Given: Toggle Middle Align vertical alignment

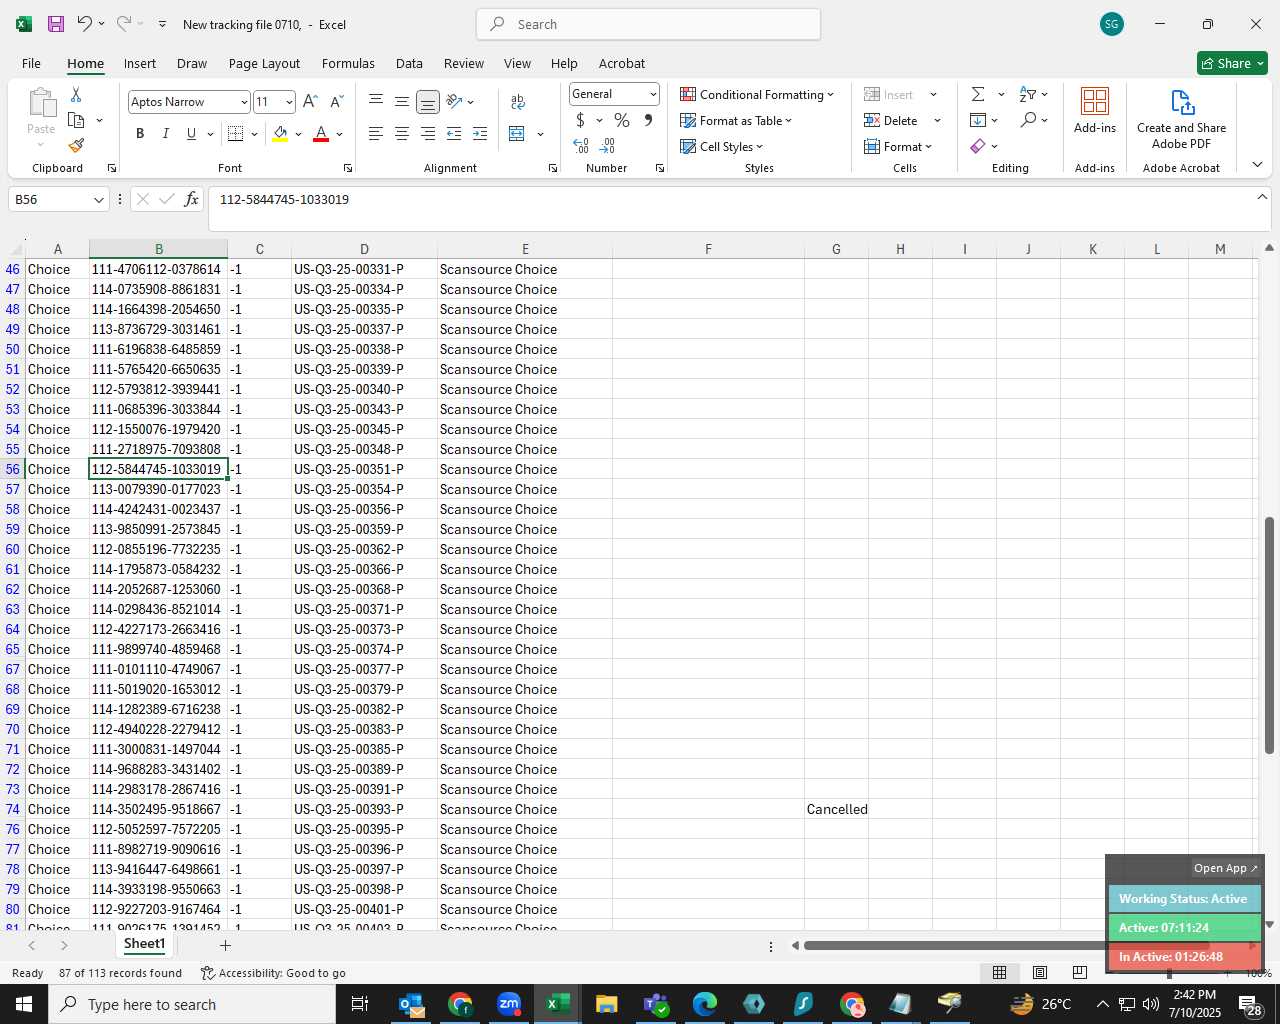Looking at the screenshot, I should 402,102.
